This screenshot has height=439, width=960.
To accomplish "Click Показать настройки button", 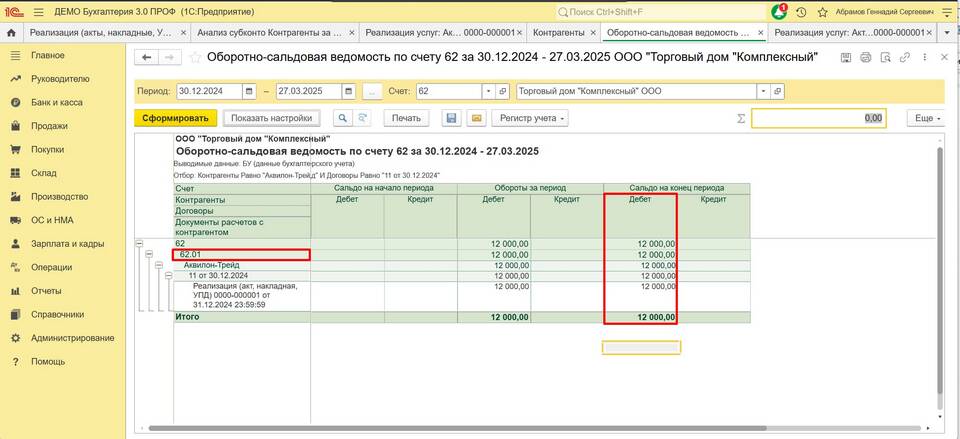I will pos(271,118).
